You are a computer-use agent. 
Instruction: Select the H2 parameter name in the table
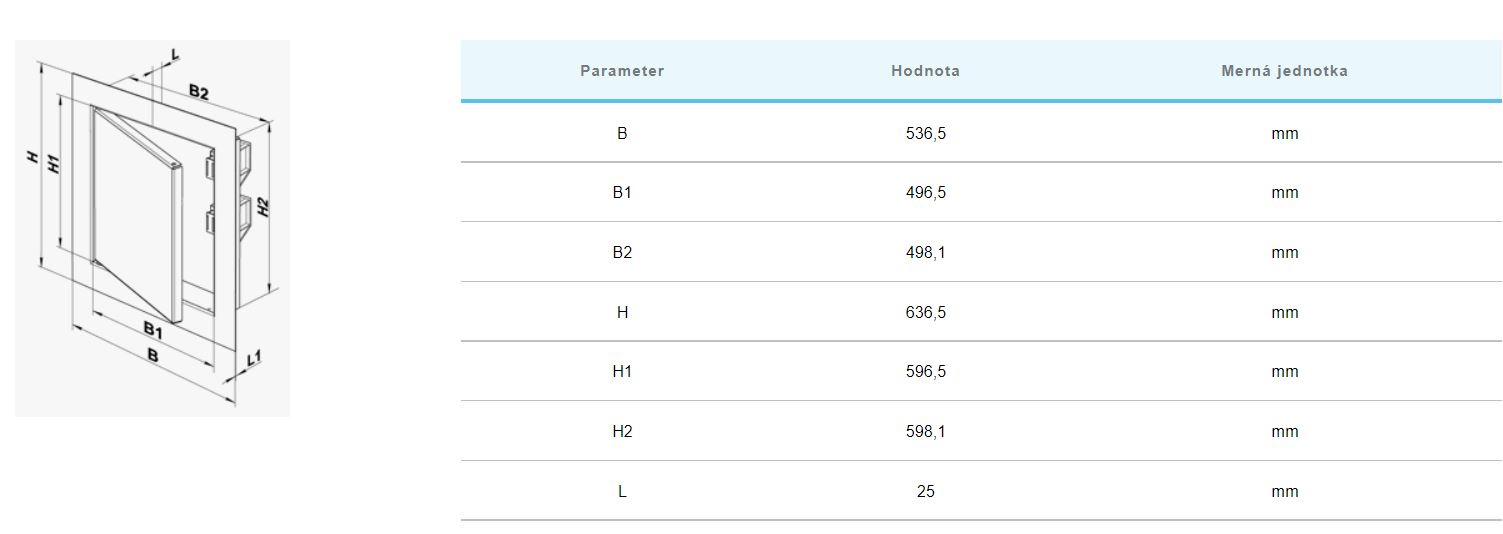(x=622, y=431)
